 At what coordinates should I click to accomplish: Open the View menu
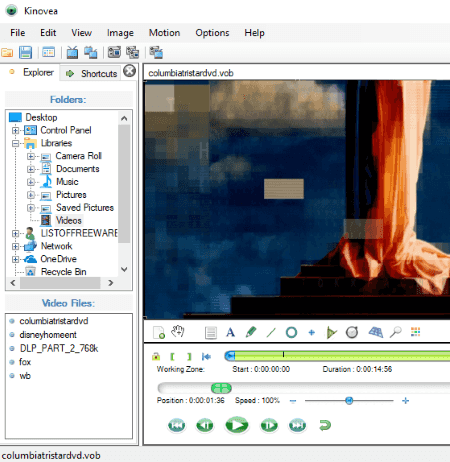point(81,33)
